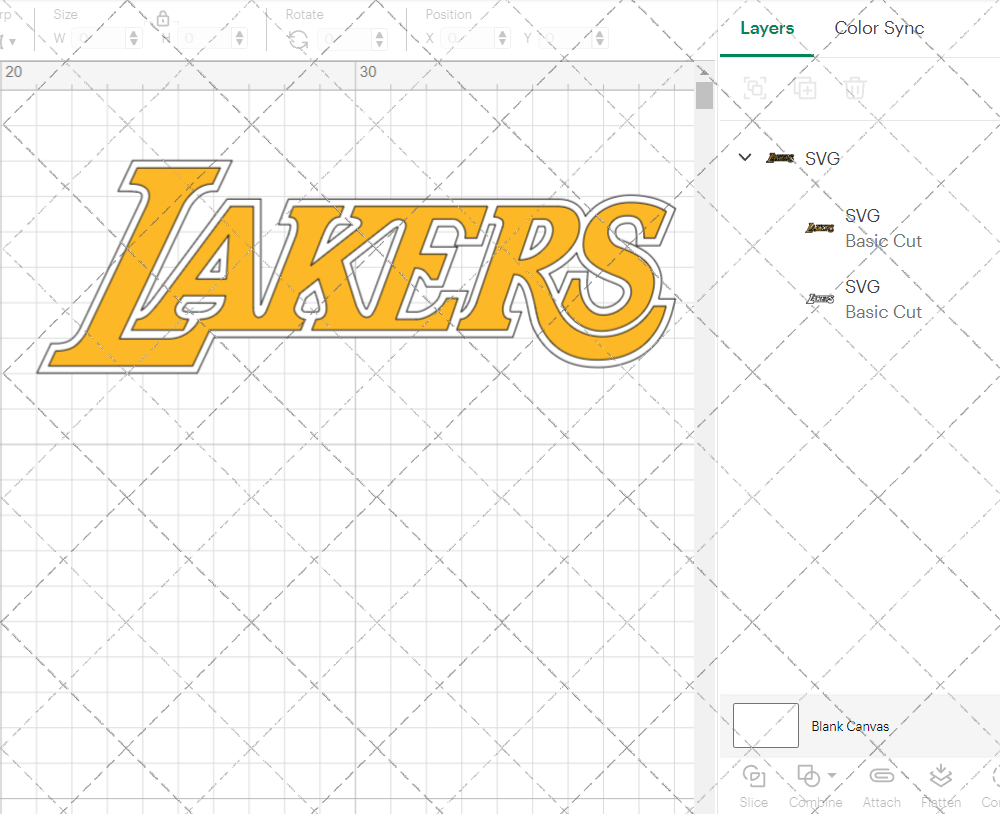Click the Delete layer trash icon
Viewport: 1000px width, 814px height.
[855, 89]
